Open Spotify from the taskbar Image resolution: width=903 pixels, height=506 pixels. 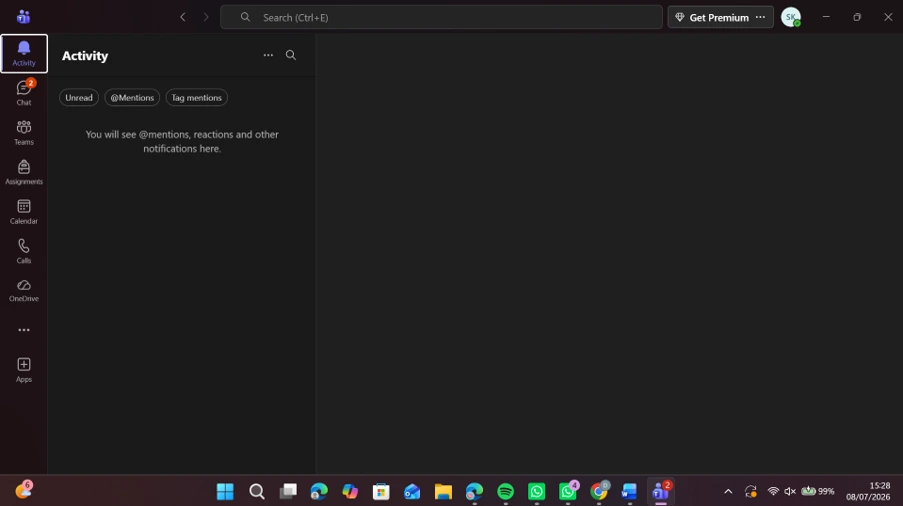click(x=506, y=491)
